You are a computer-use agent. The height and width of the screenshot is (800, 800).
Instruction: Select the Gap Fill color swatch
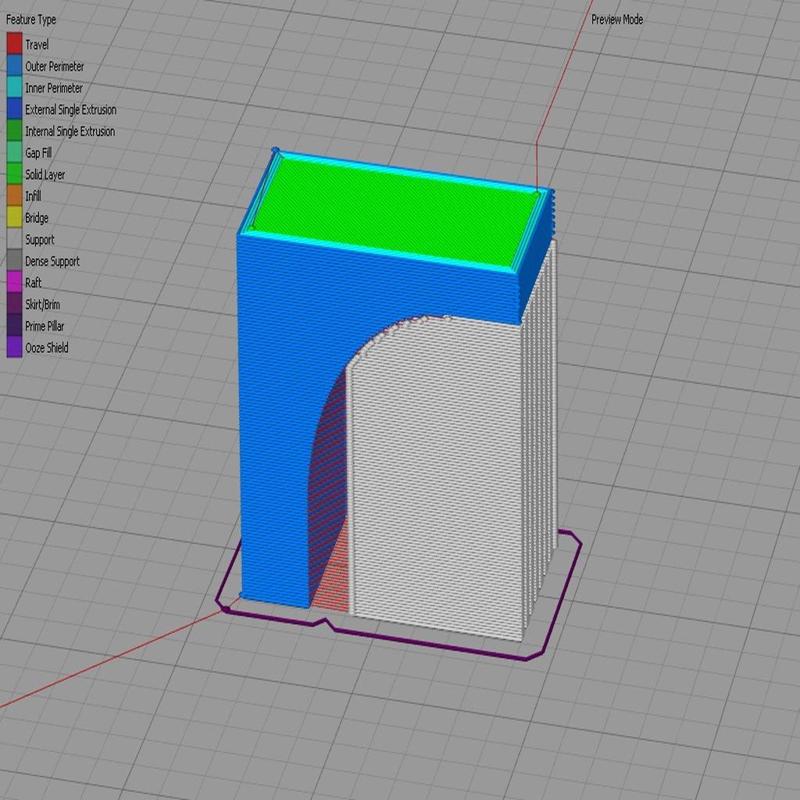coord(14,153)
